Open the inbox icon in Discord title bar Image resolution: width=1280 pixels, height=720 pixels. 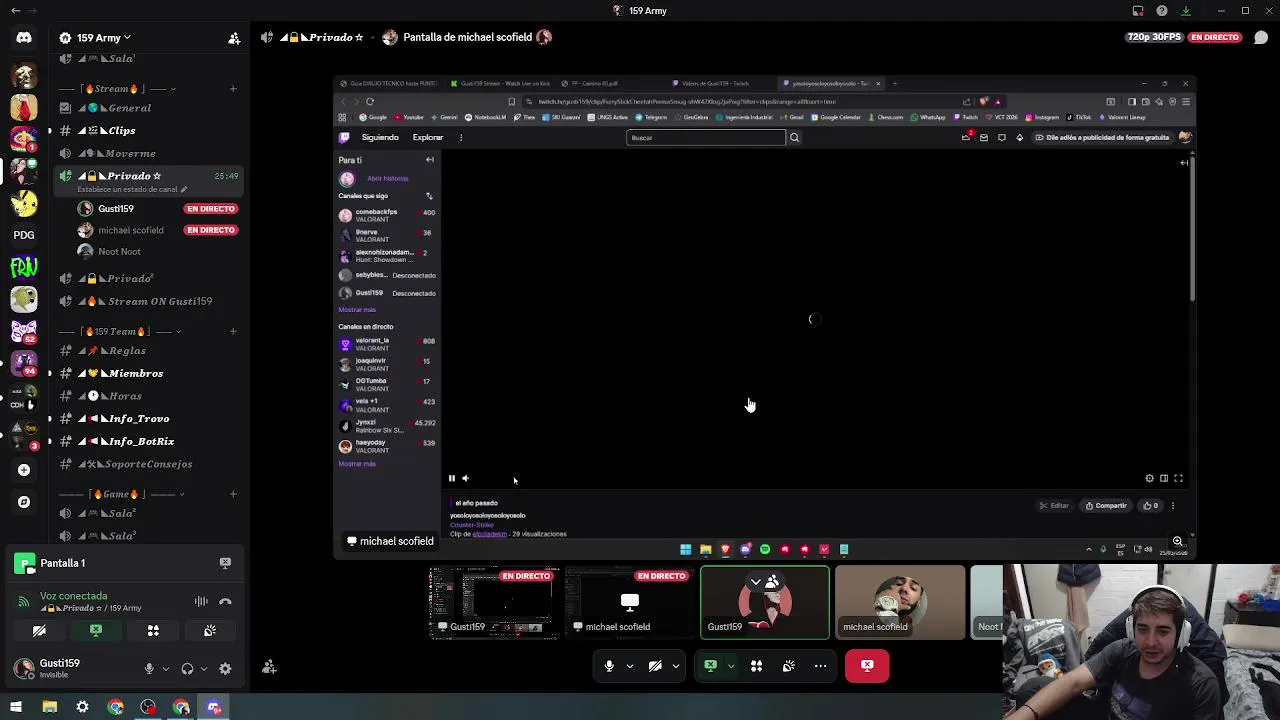[x=1138, y=11]
